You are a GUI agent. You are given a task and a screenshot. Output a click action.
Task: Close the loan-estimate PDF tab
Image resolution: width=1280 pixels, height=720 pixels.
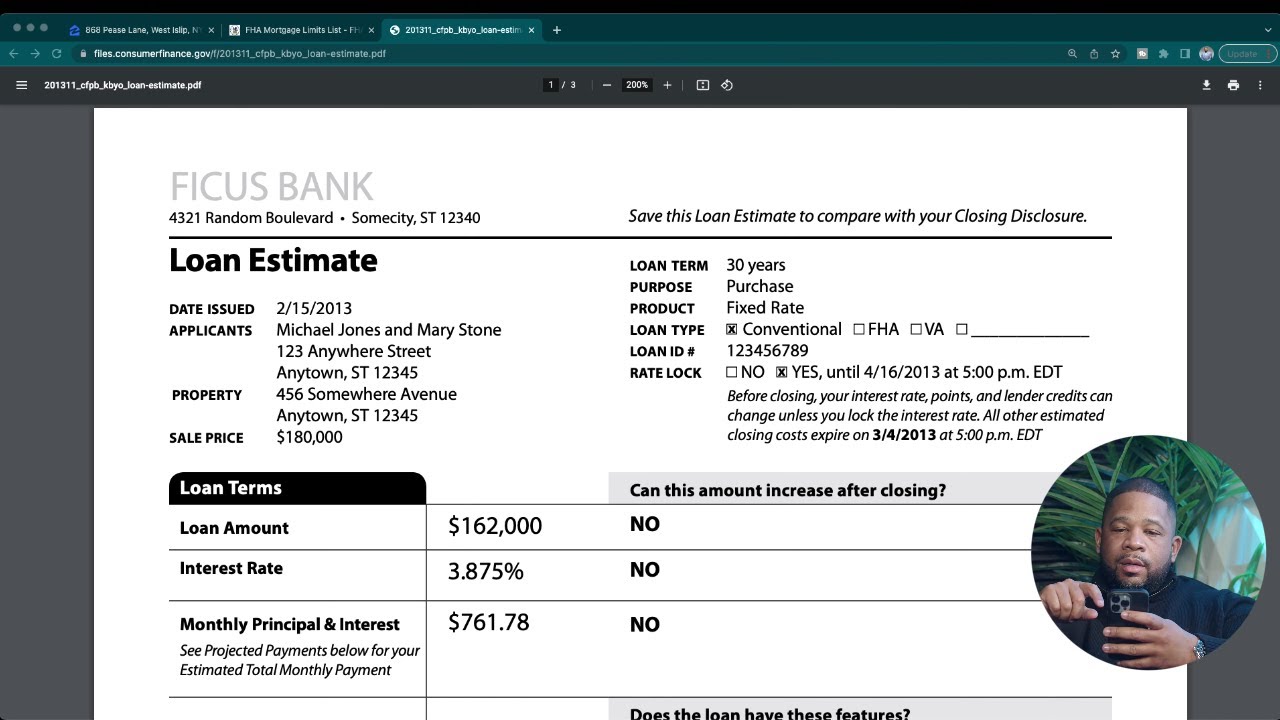pos(531,30)
